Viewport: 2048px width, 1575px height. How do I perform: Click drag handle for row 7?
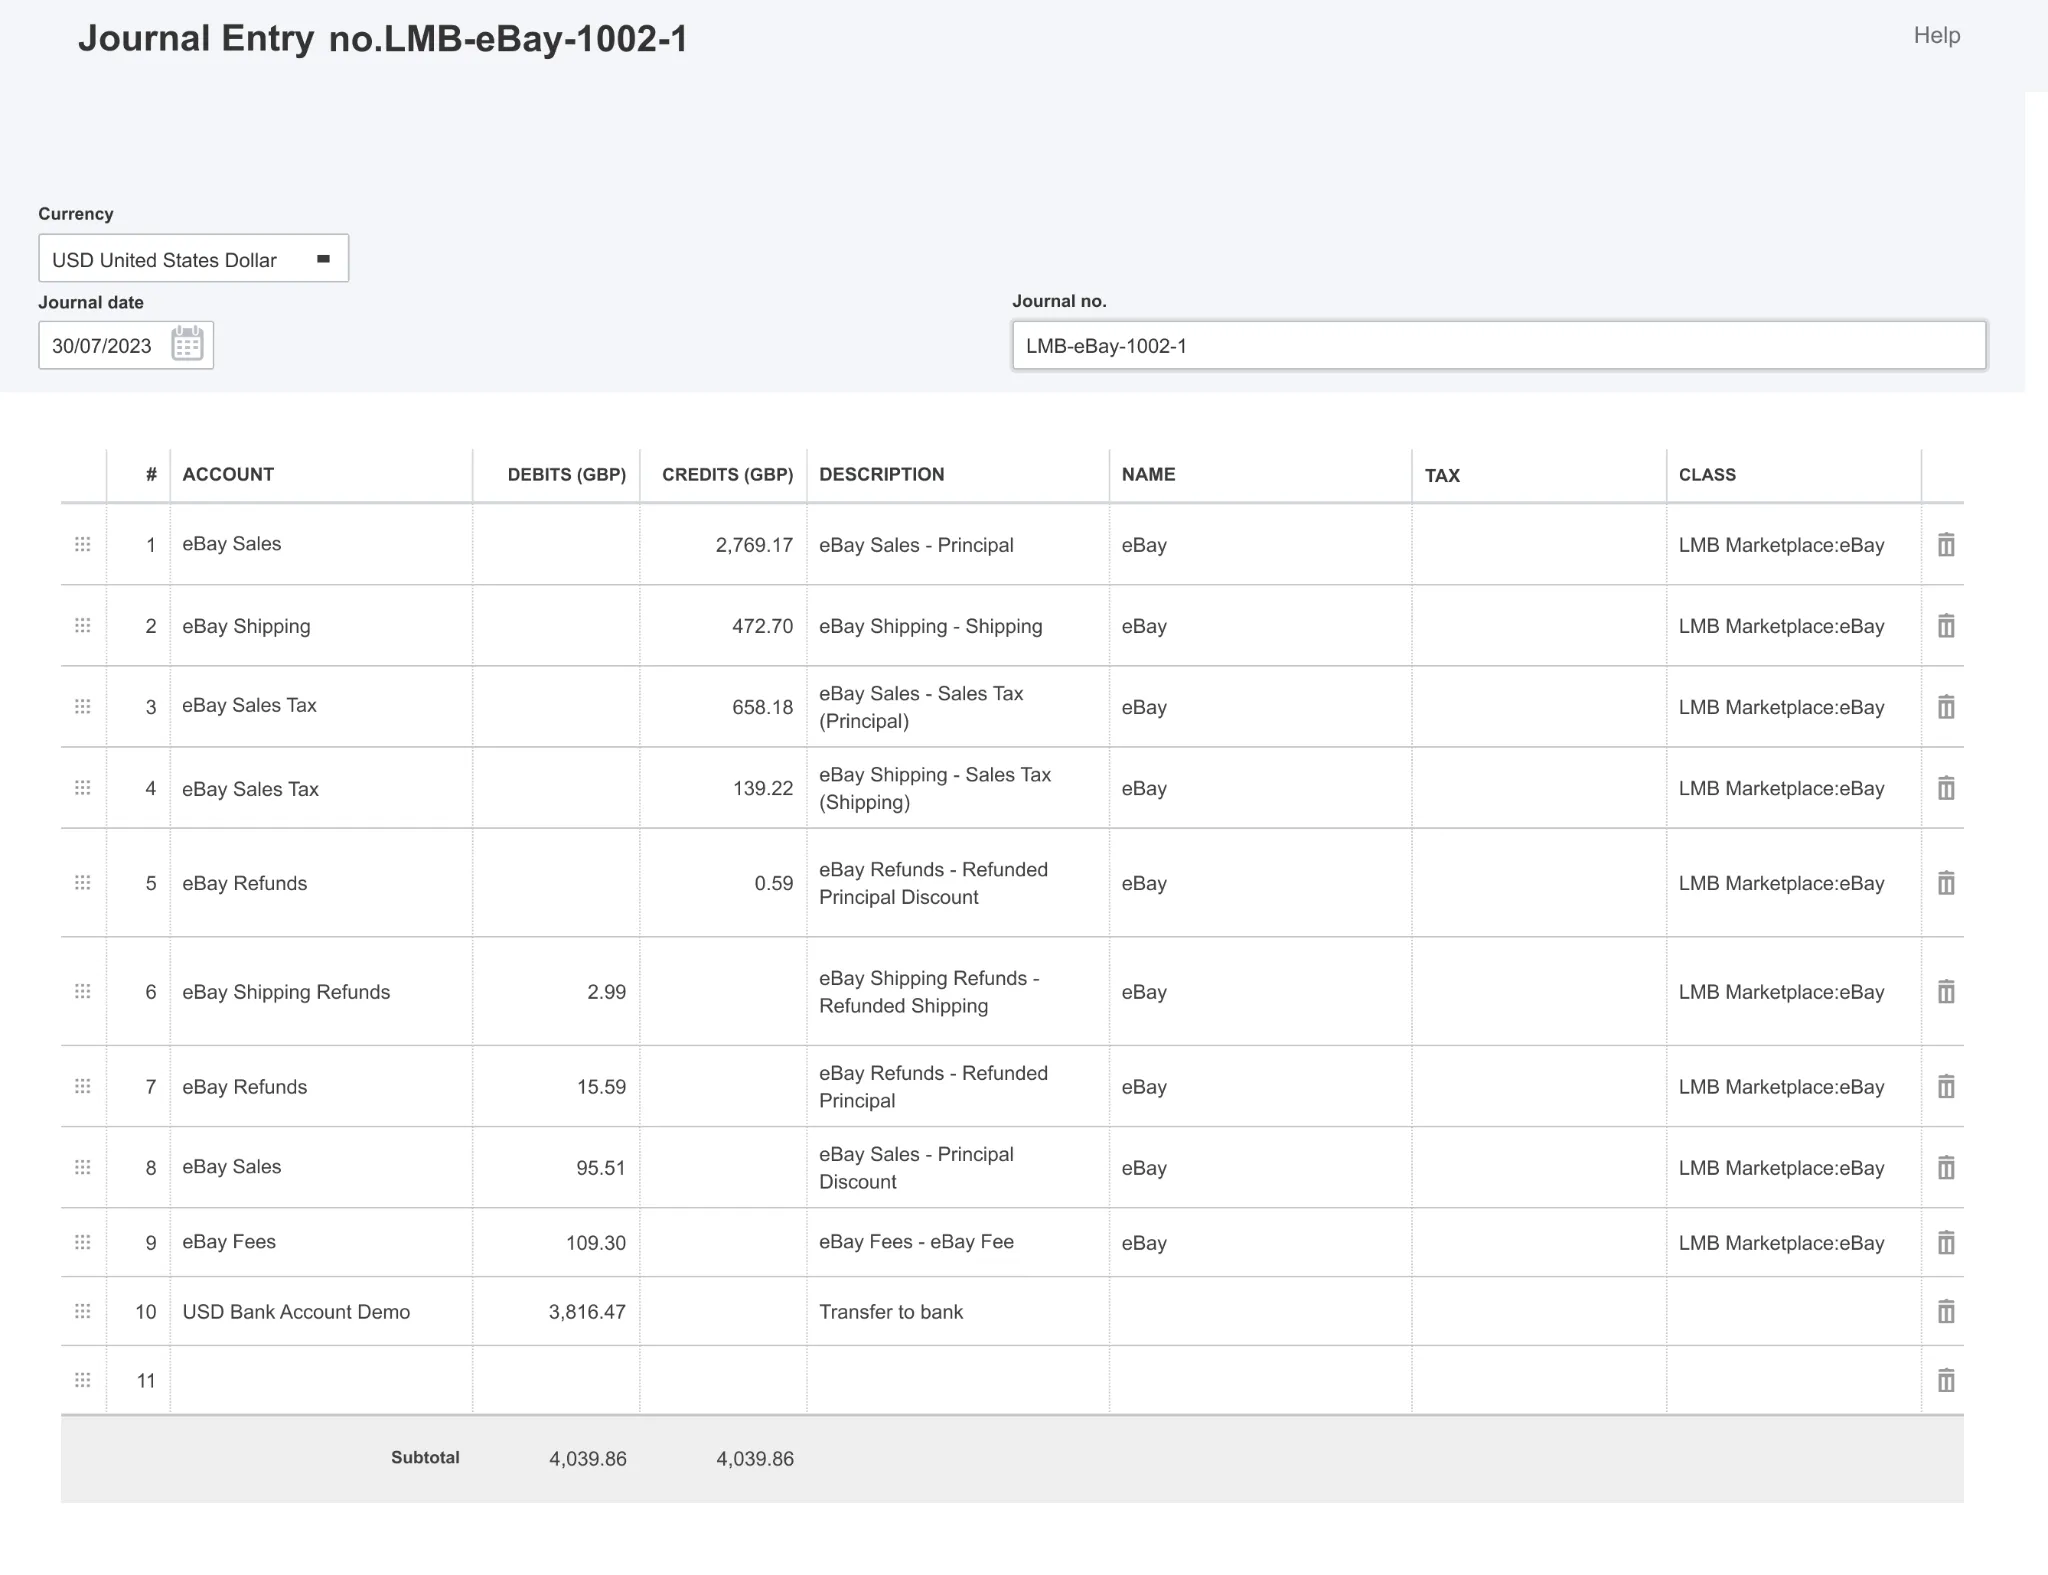click(83, 1086)
